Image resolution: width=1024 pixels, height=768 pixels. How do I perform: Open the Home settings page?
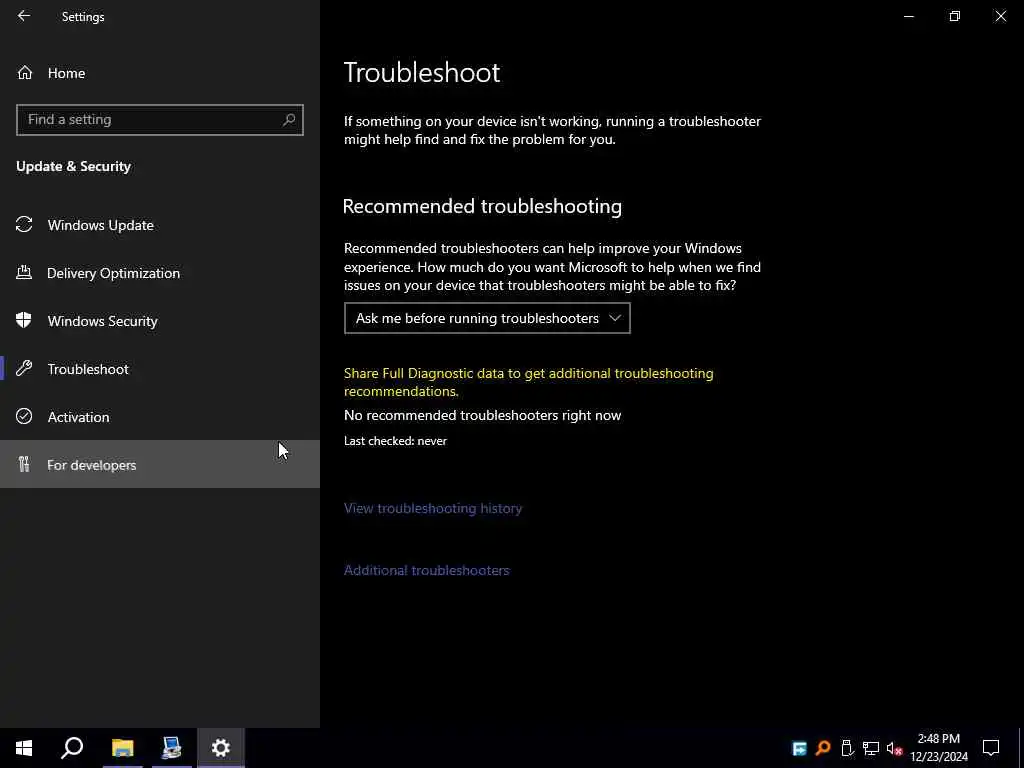point(160,73)
